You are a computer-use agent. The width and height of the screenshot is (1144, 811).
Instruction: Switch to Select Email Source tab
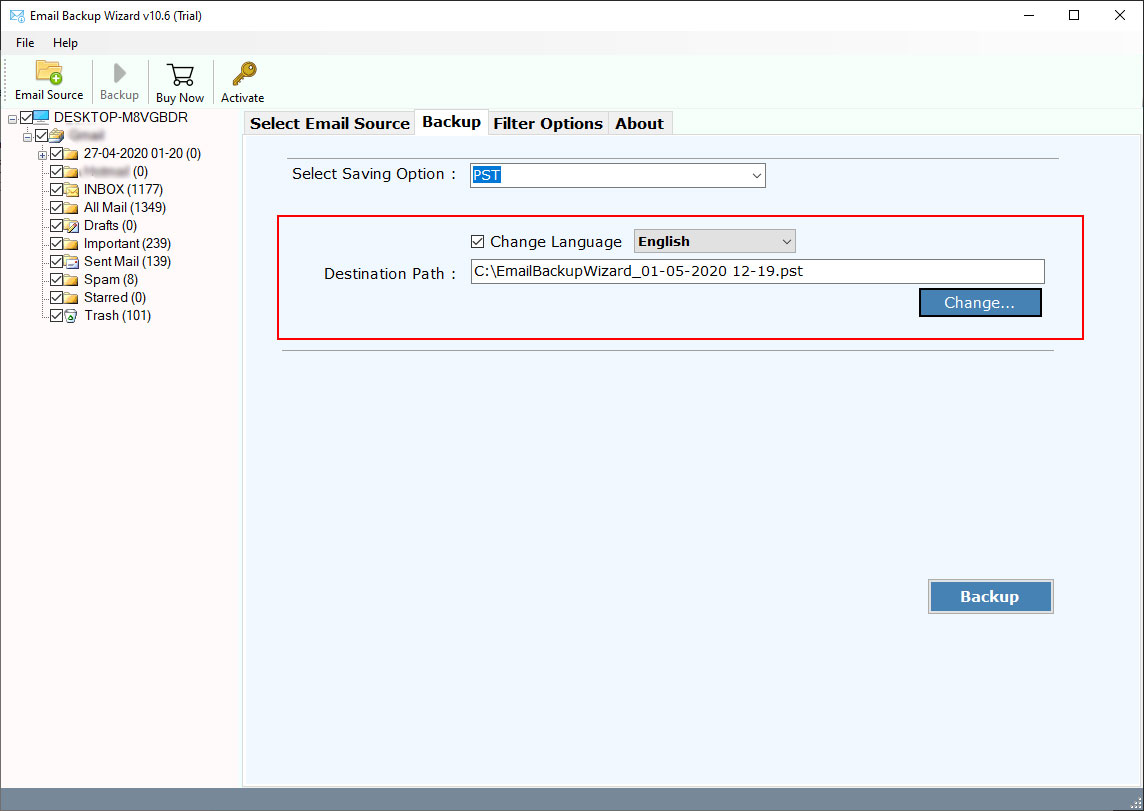[x=330, y=123]
